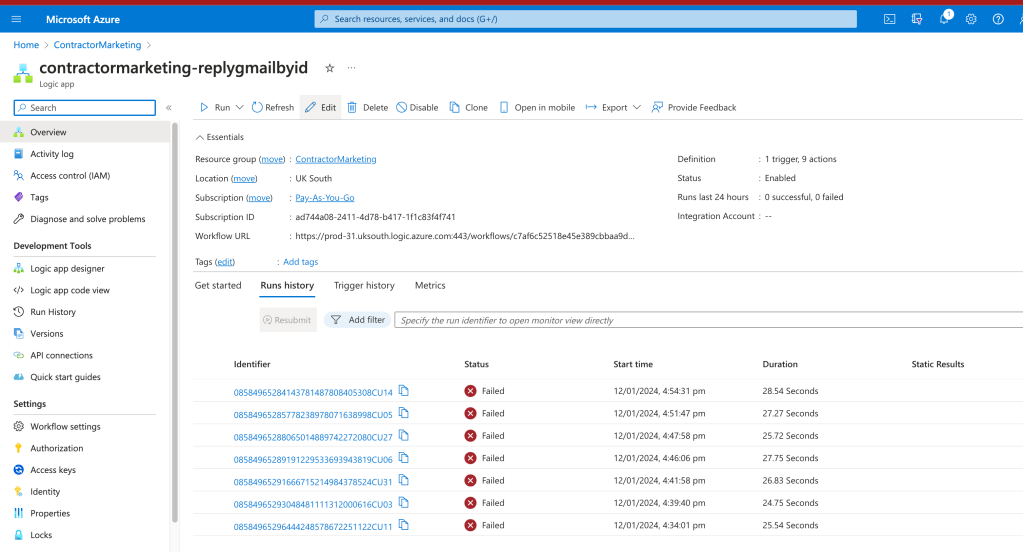Viewport: 1023px width, 552px height.
Task: Switch to the Trigger history tab
Action: point(364,285)
